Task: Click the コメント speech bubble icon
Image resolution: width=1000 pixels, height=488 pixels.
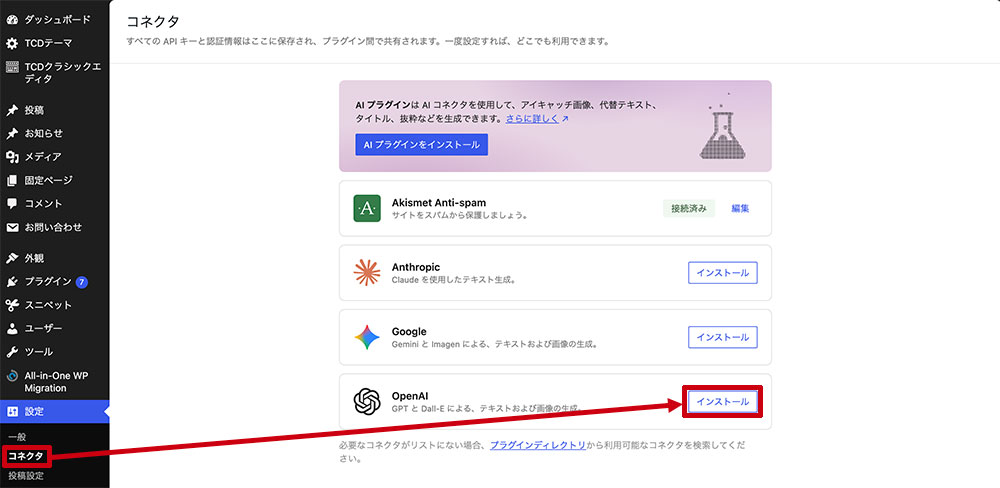Action: pyautogui.click(x=11, y=204)
